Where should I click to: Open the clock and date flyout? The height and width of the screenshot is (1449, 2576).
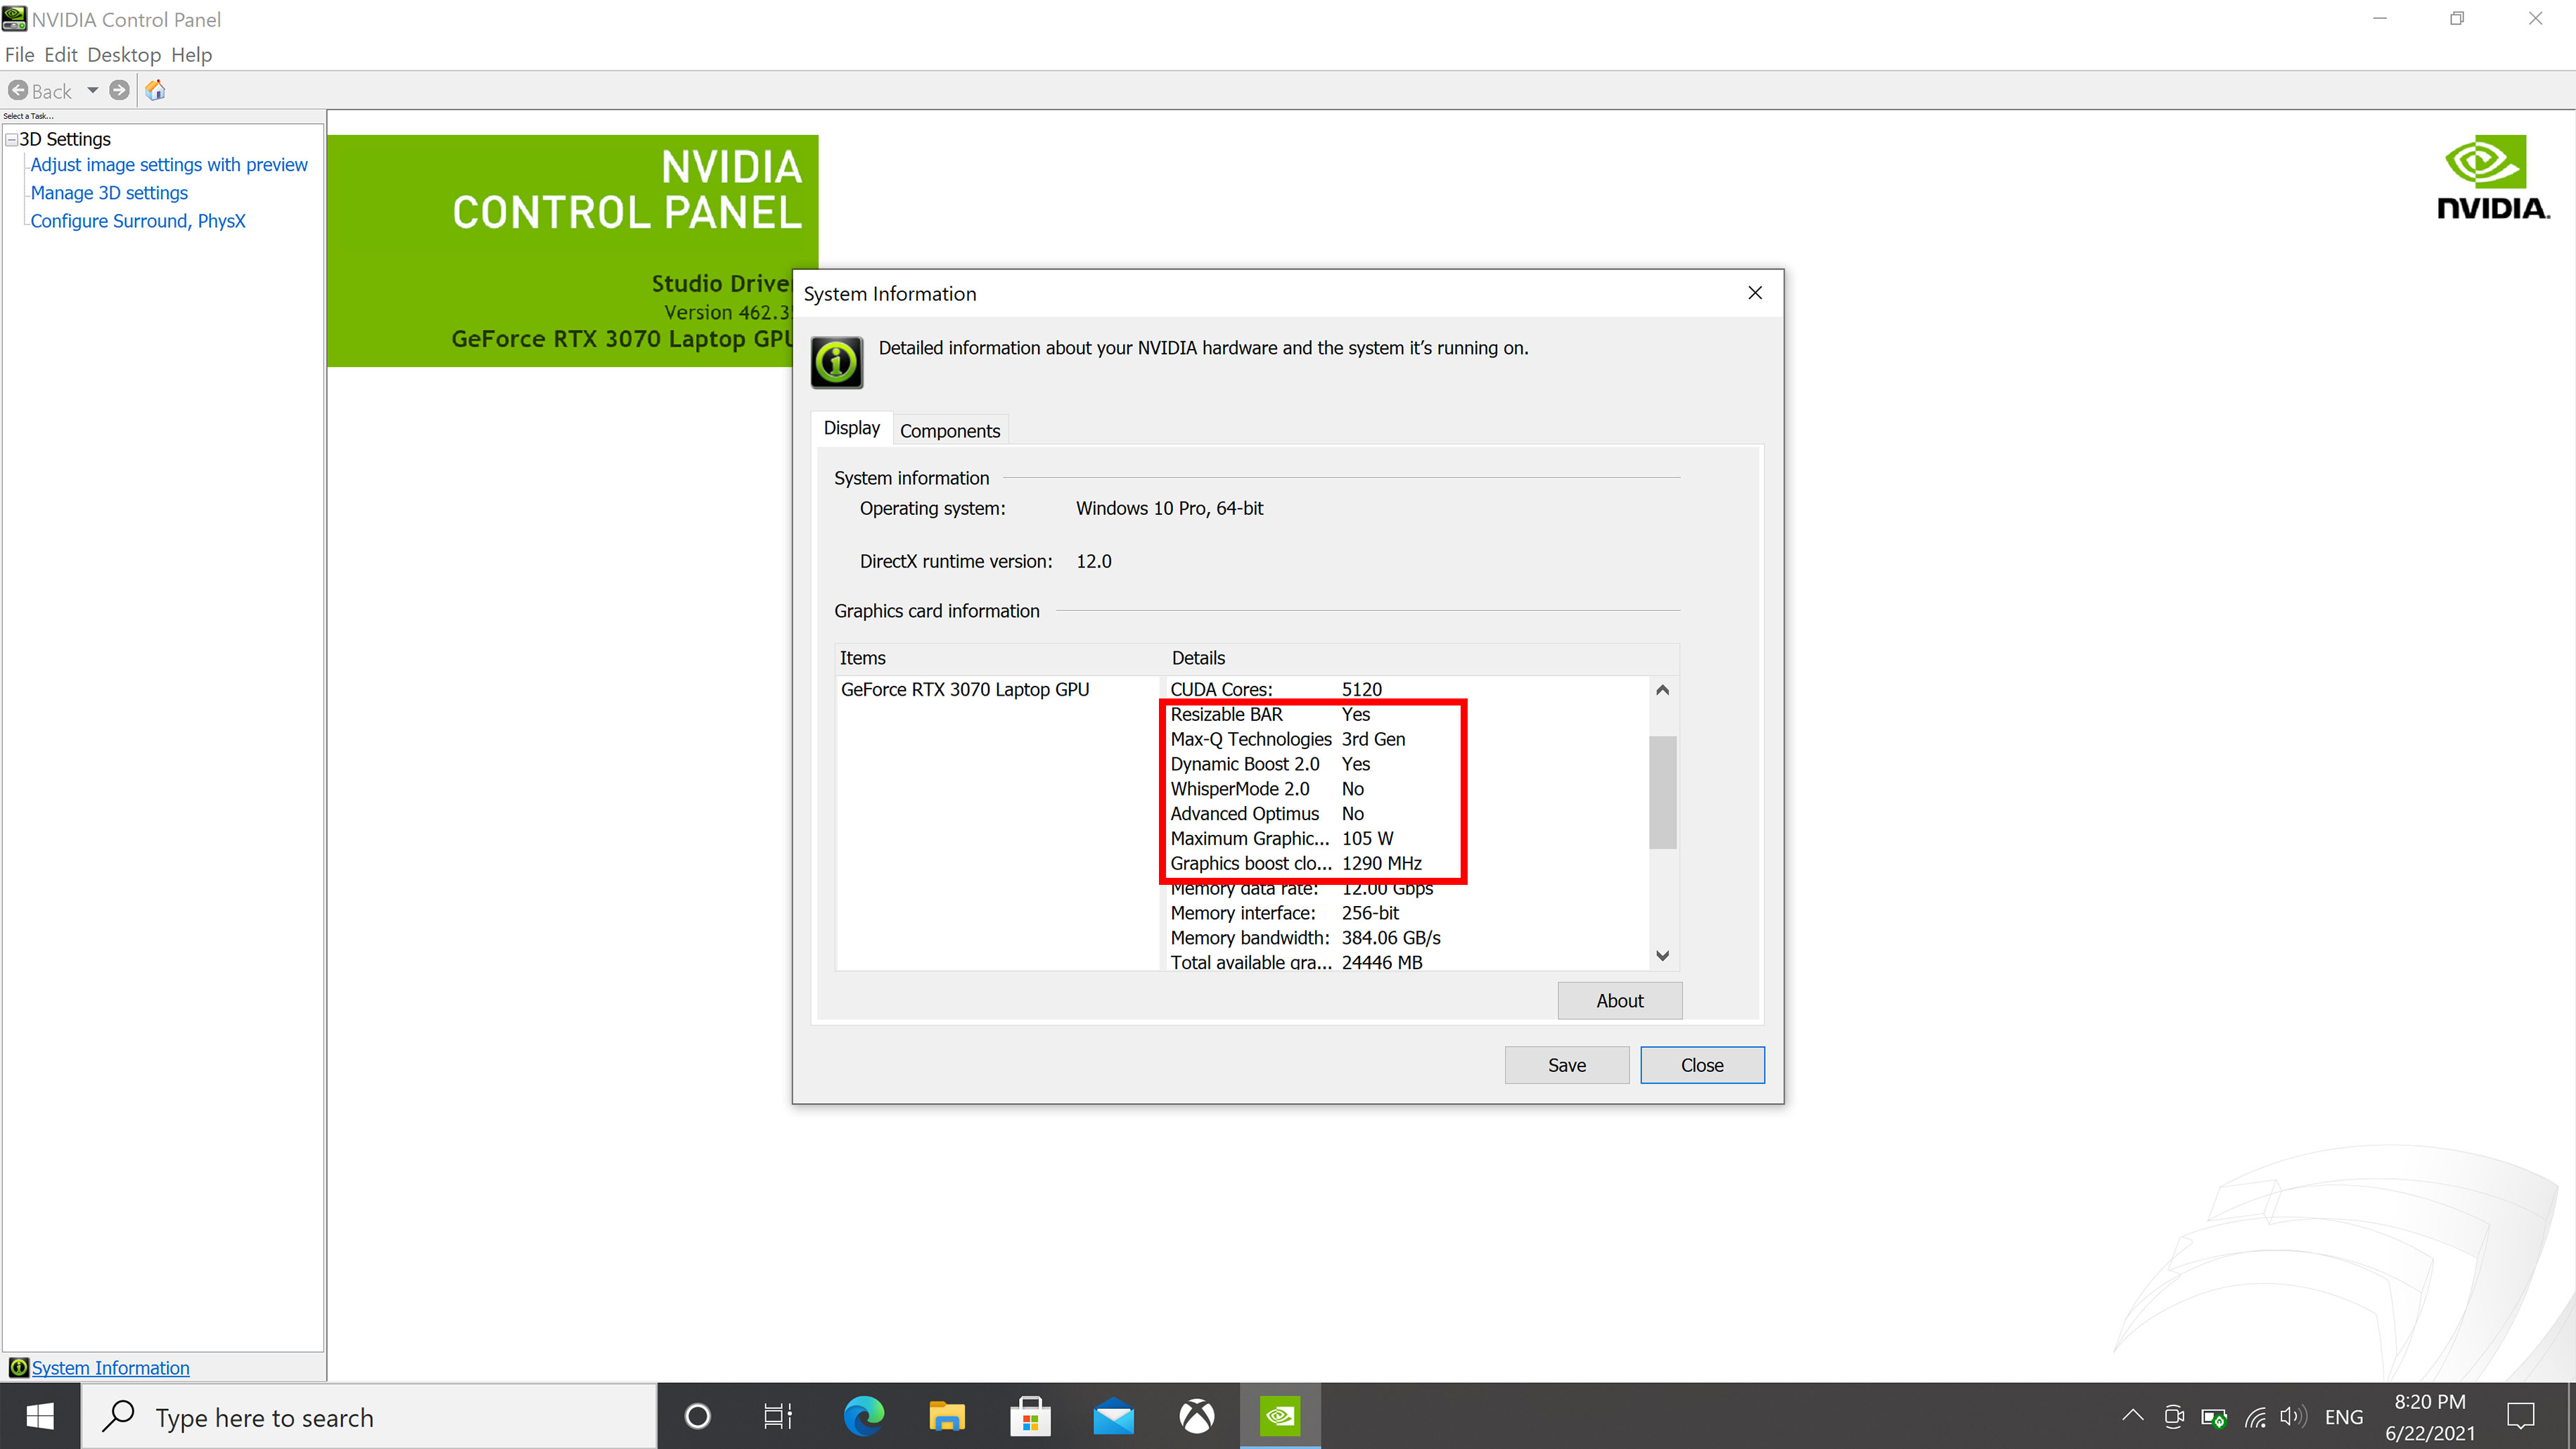2429,1417
